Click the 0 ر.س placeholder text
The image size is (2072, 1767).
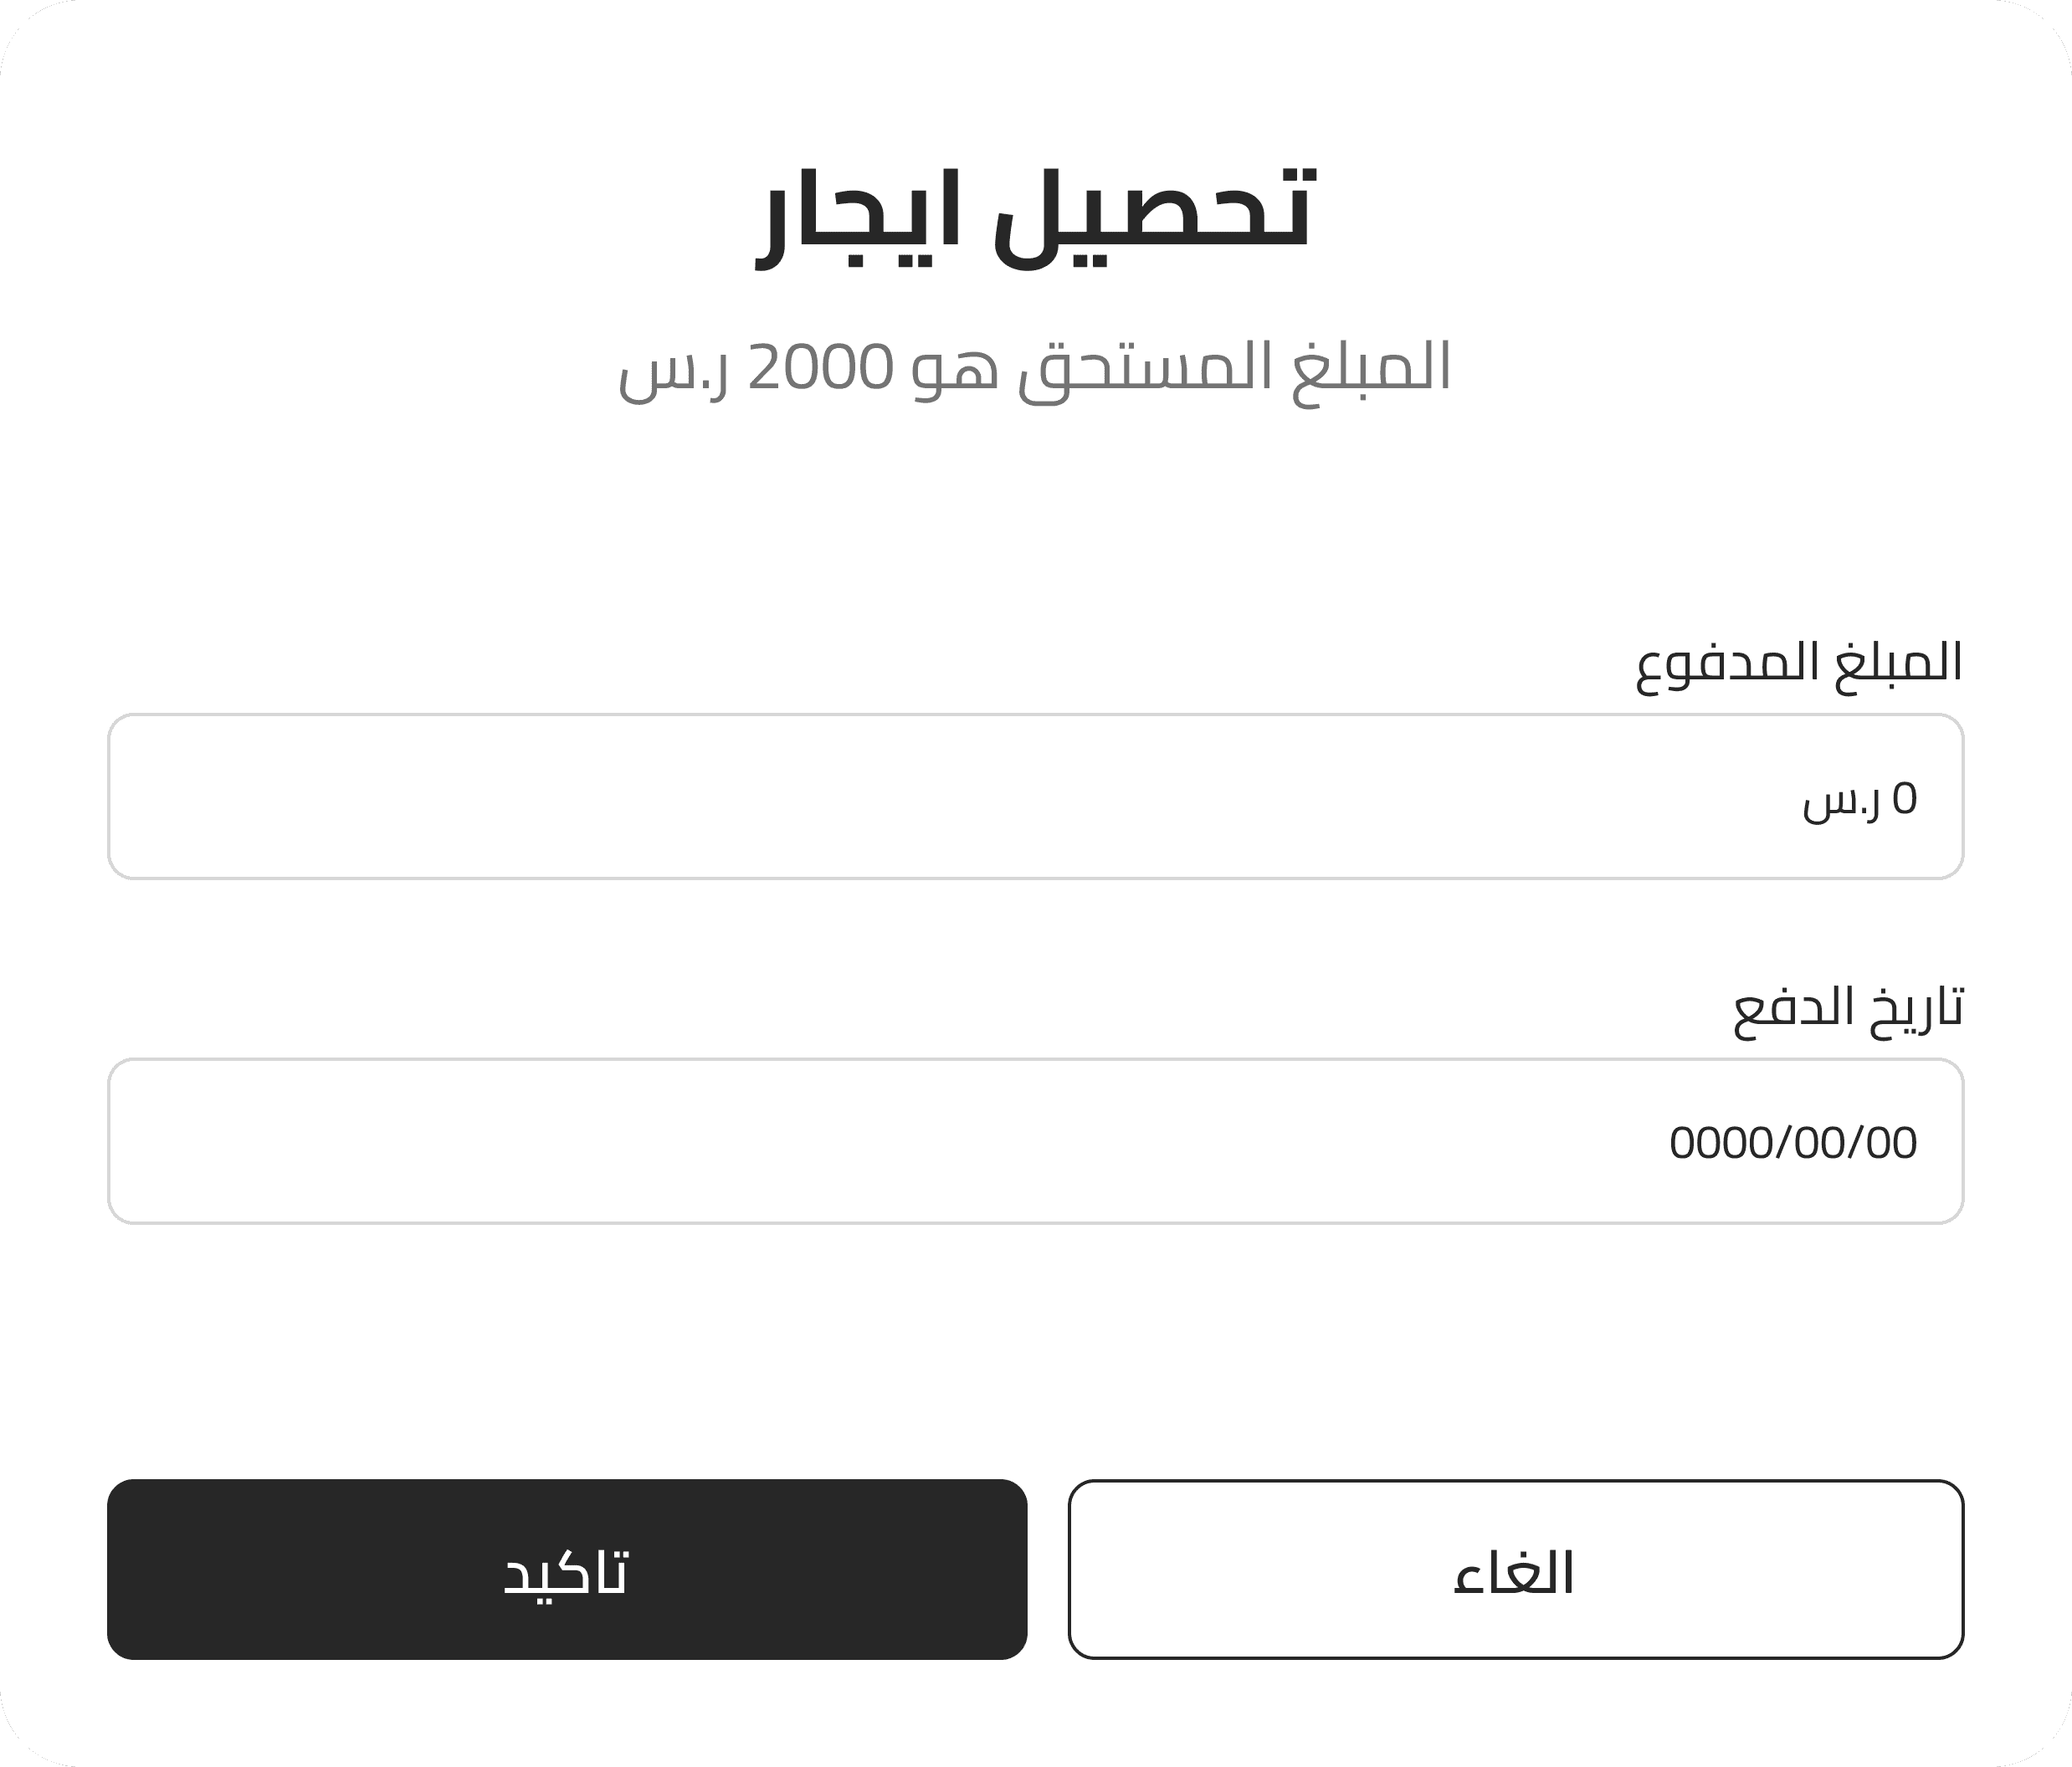(x=1860, y=800)
